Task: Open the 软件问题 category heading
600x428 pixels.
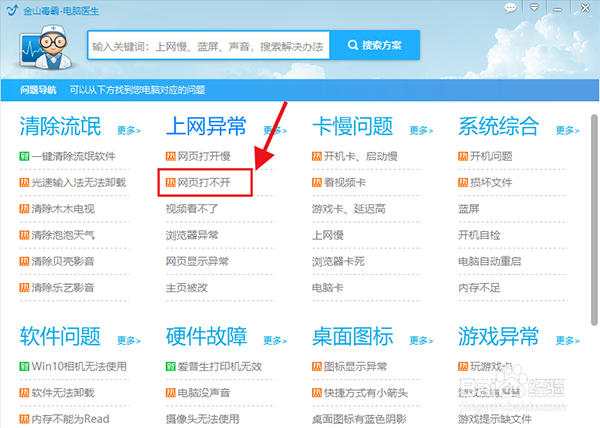Action: [x=60, y=336]
